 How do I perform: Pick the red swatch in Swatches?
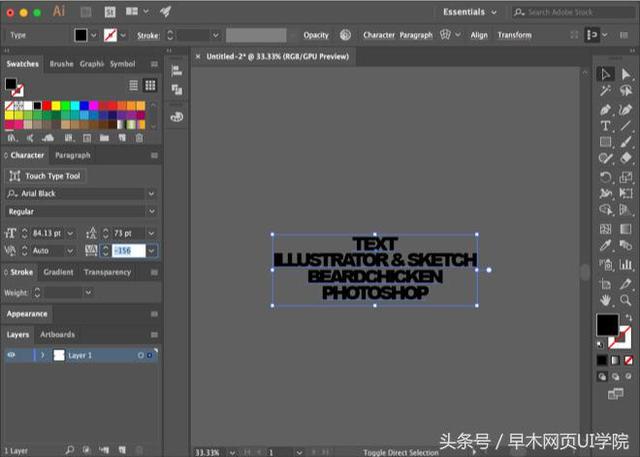point(47,106)
